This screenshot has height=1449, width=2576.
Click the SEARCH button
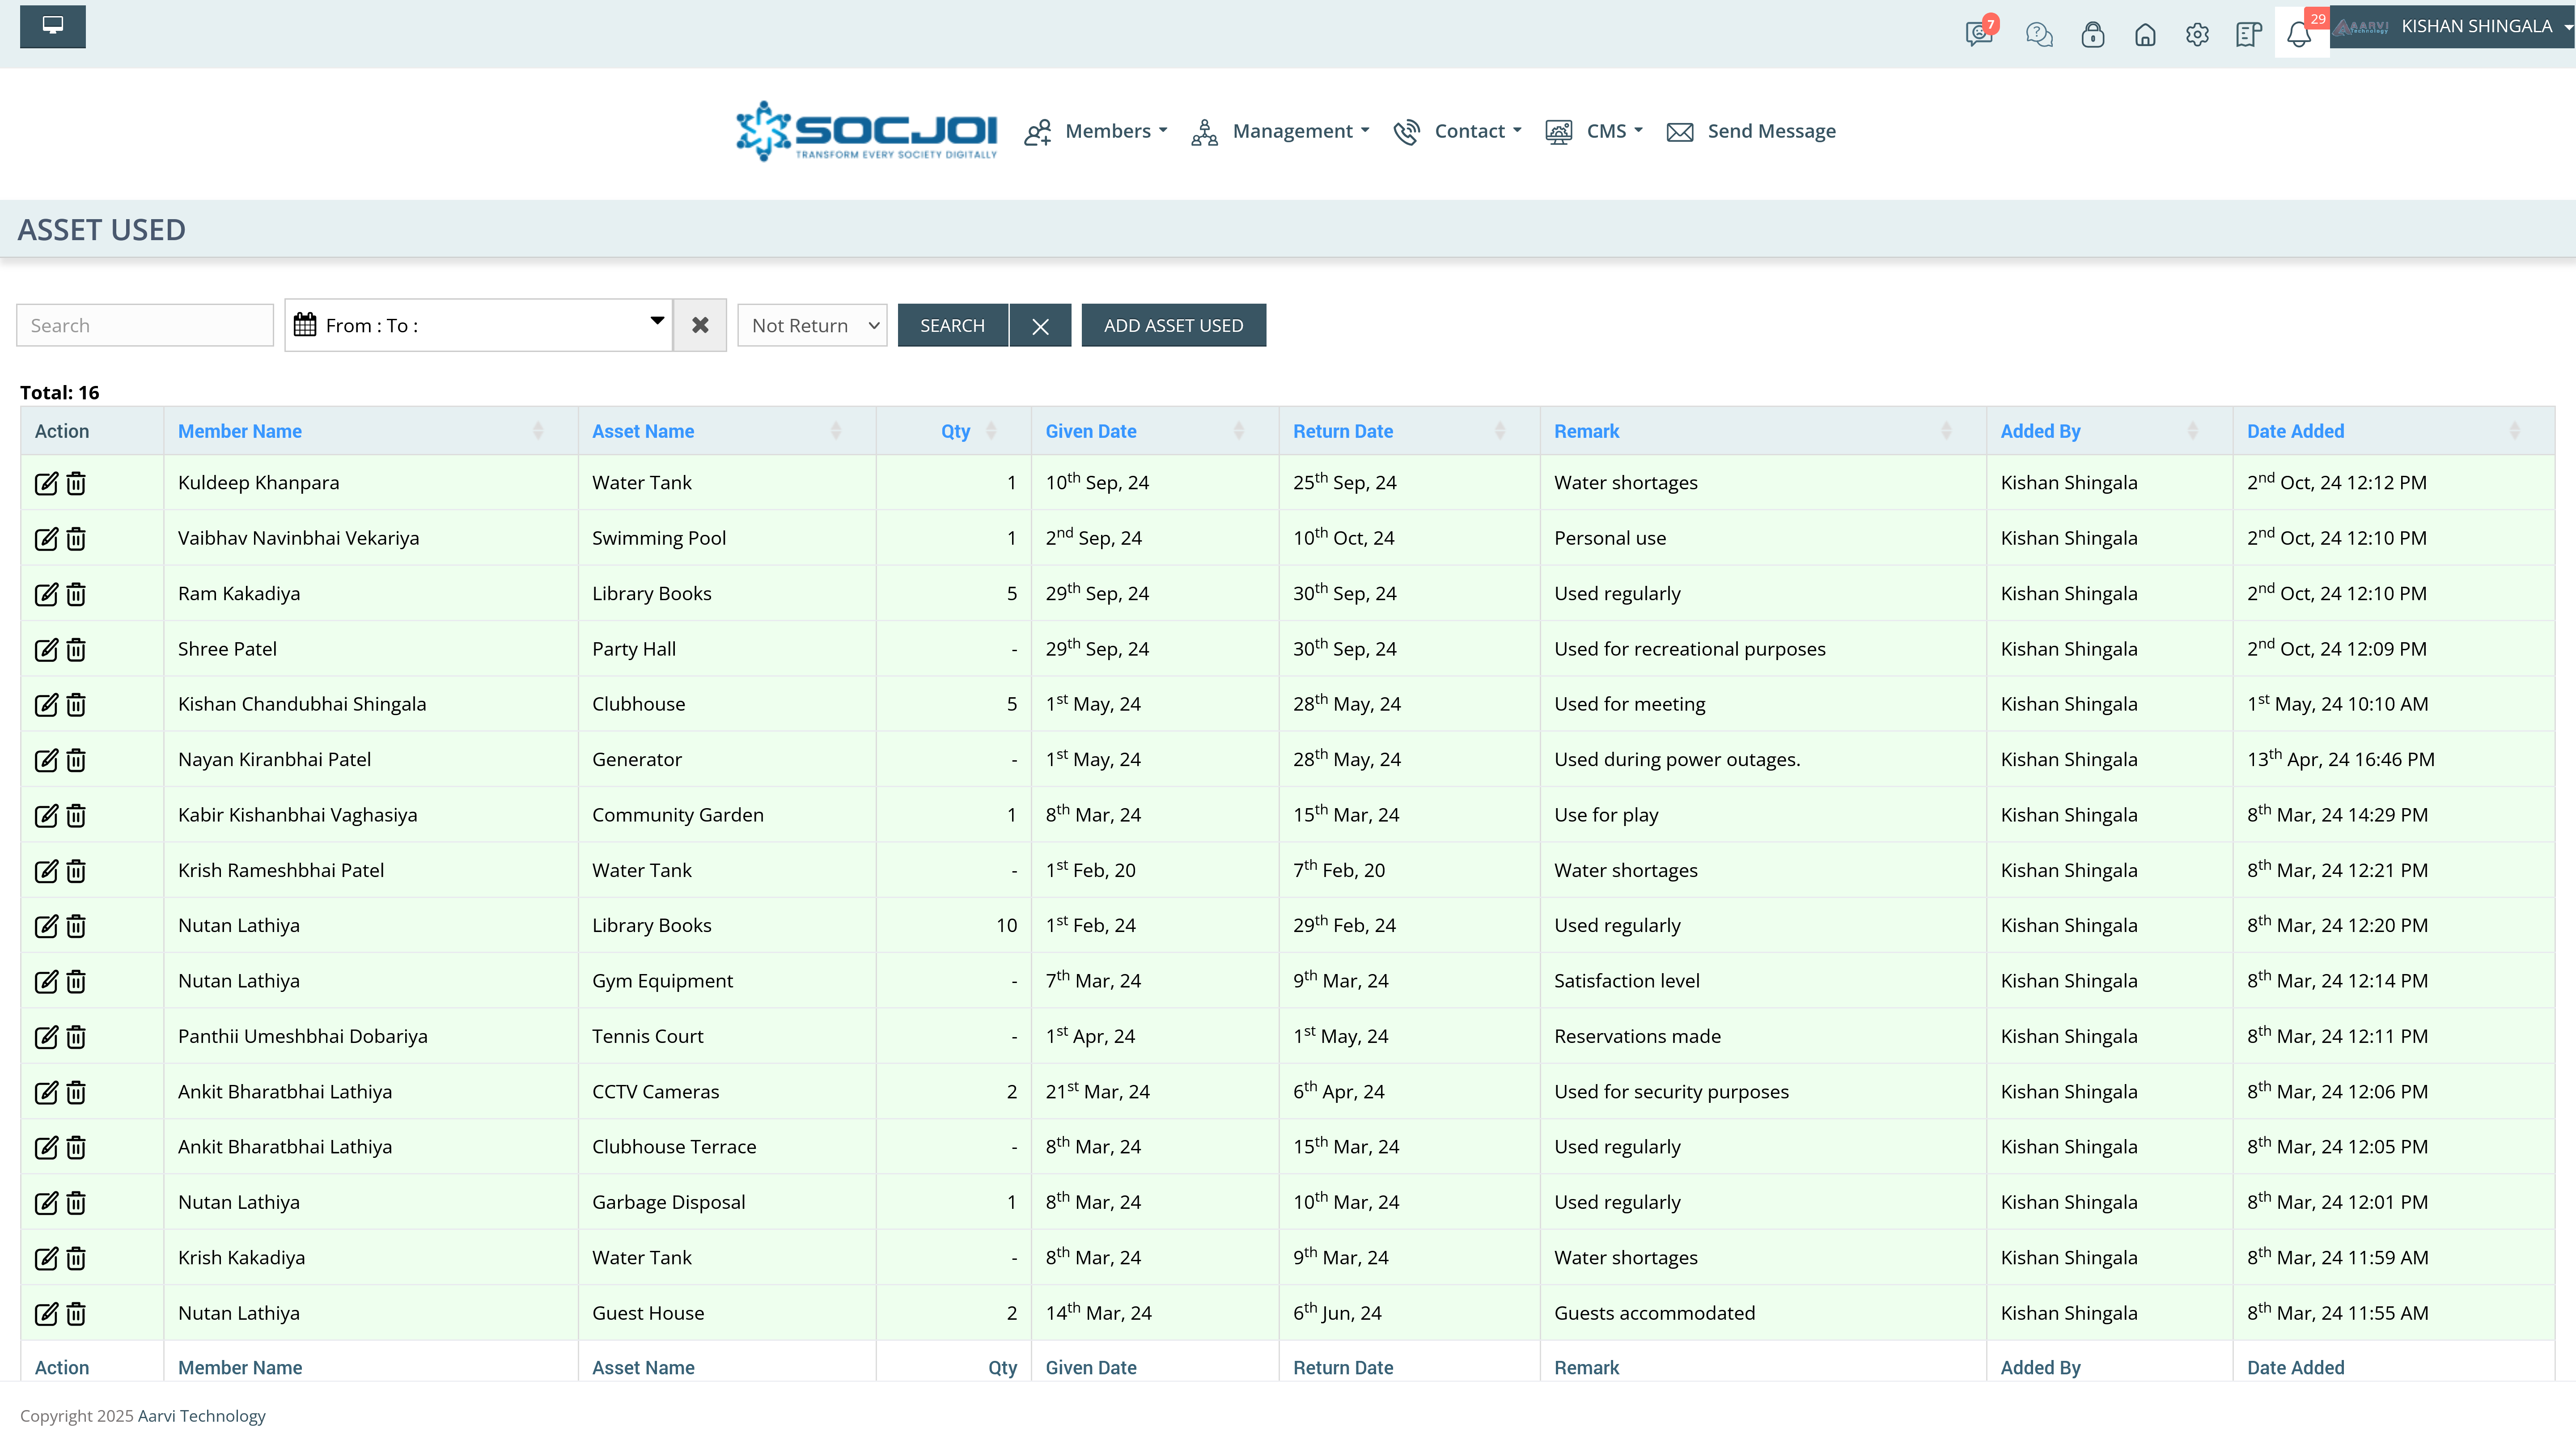click(x=953, y=325)
